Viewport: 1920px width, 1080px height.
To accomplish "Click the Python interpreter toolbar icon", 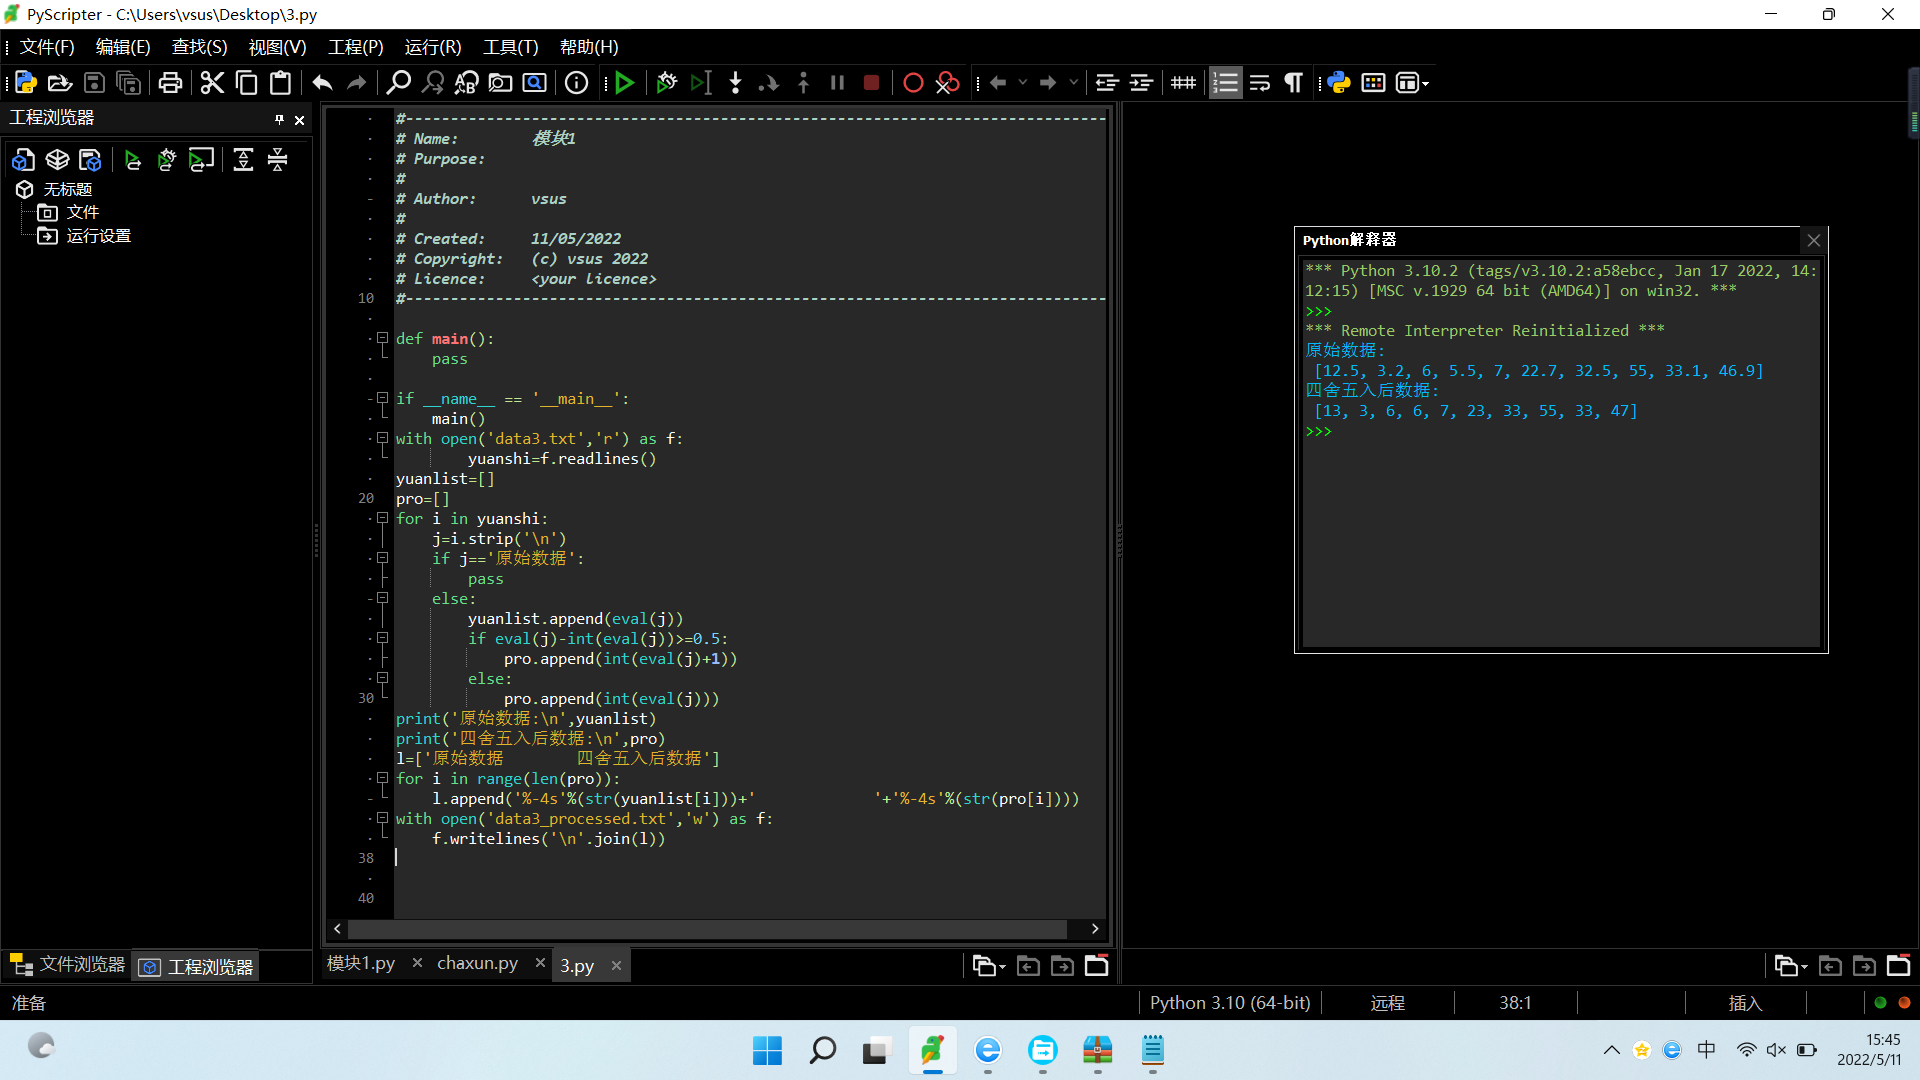I will pyautogui.click(x=1339, y=83).
